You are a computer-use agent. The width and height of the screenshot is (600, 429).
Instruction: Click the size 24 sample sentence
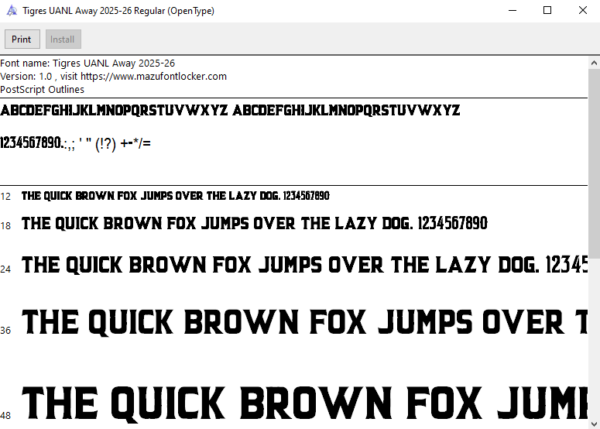point(305,265)
